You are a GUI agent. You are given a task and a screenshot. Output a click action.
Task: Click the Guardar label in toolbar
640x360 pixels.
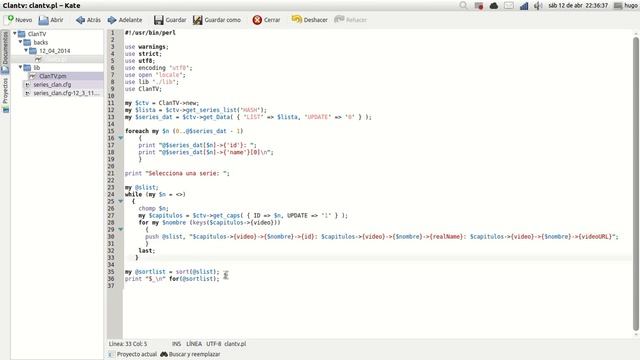[176, 20]
